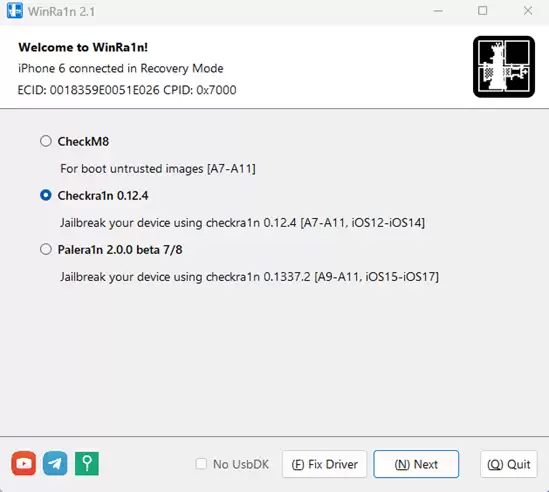This screenshot has width=549, height=492.
Task: Open the Telegram channel icon
Action: (x=55, y=463)
